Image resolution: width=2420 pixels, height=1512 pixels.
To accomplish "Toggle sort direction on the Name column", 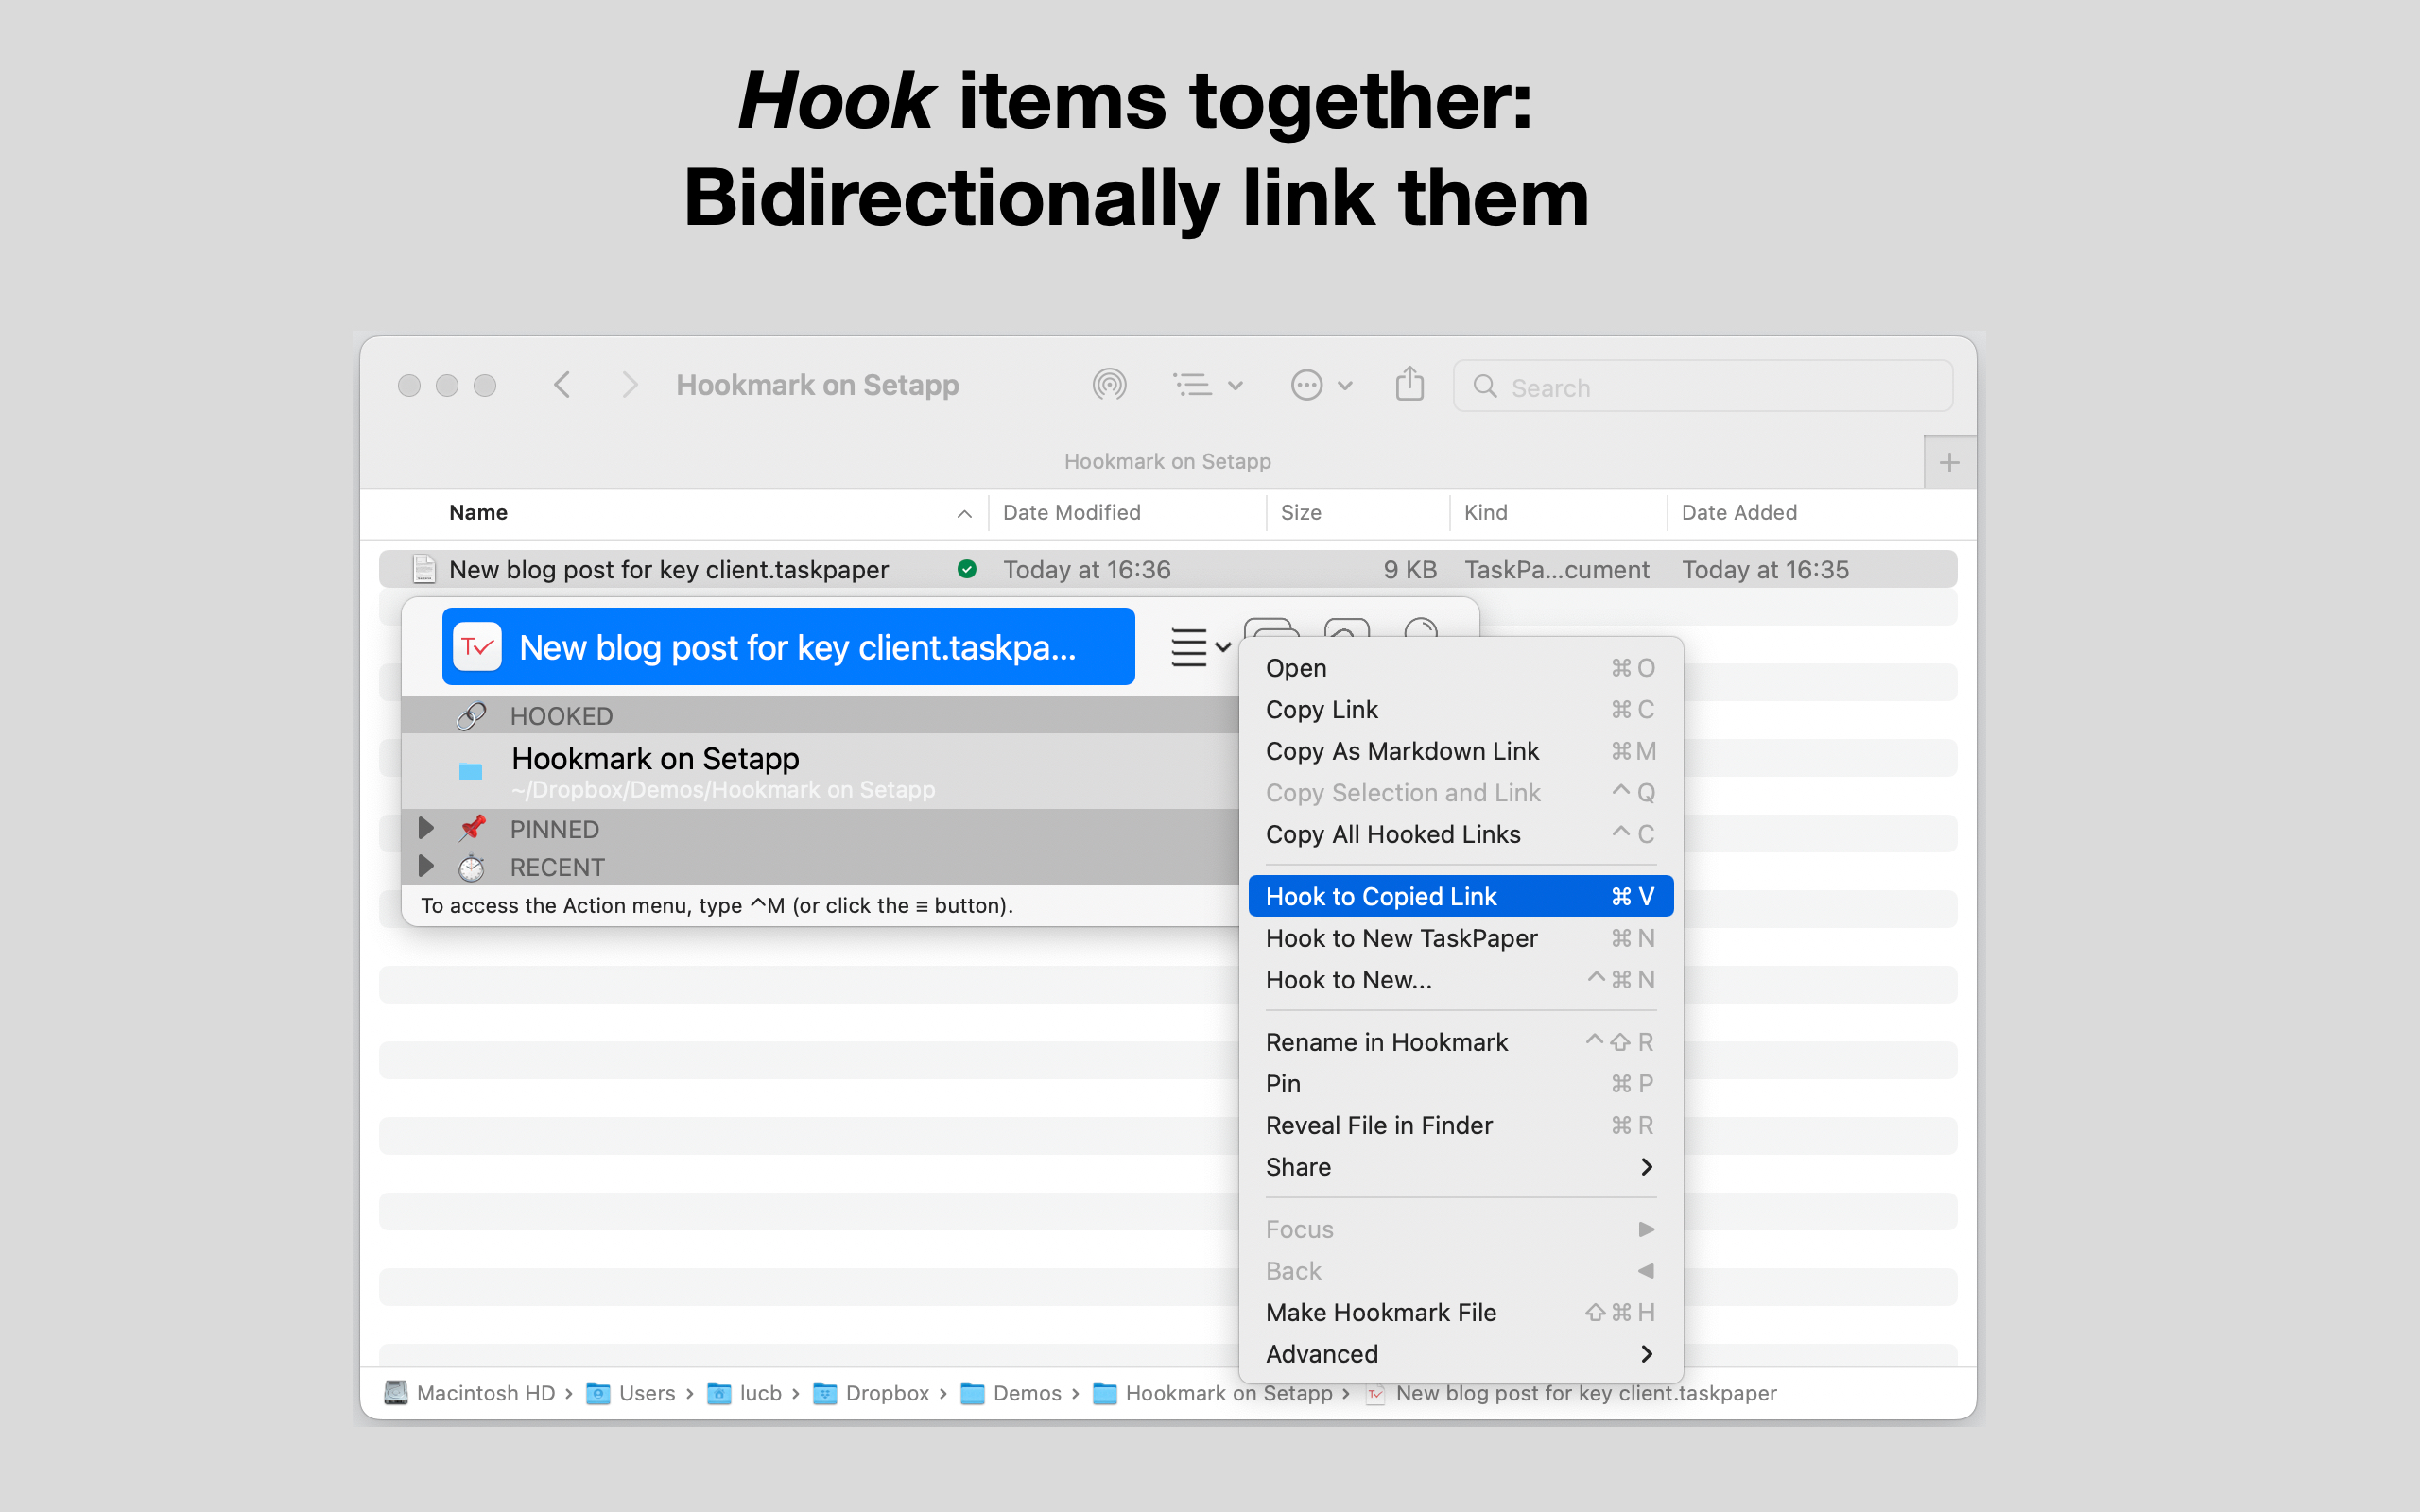I will tap(963, 513).
